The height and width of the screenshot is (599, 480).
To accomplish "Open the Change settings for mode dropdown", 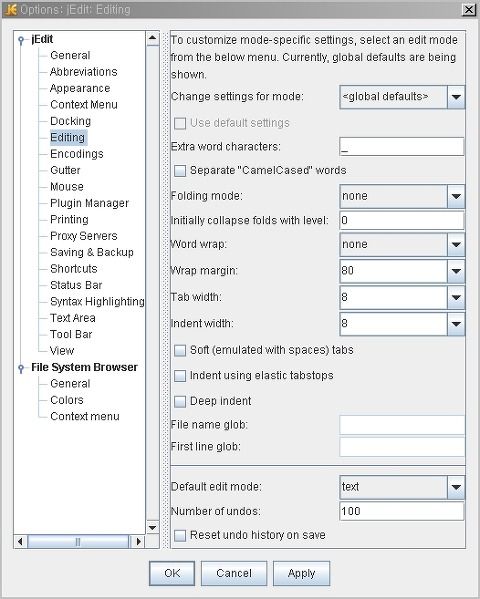I will click(456, 97).
